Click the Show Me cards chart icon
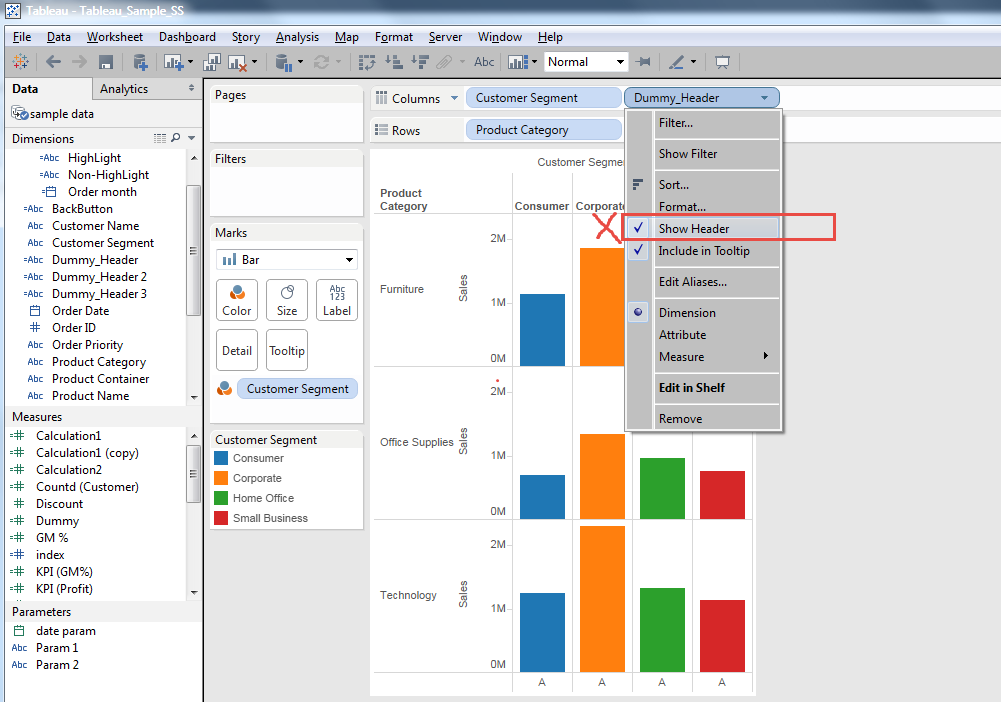Image resolution: width=1001 pixels, height=702 pixels. click(x=518, y=62)
